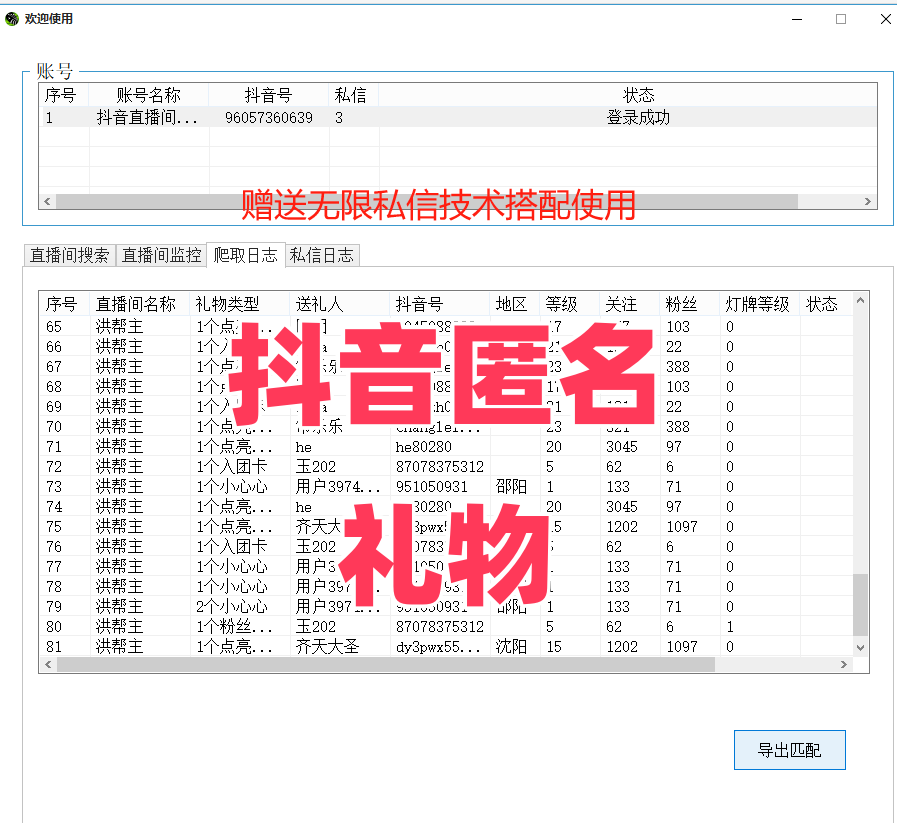Minimize the 欢迎使用 window
This screenshot has width=897, height=823.
[x=797, y=19]
